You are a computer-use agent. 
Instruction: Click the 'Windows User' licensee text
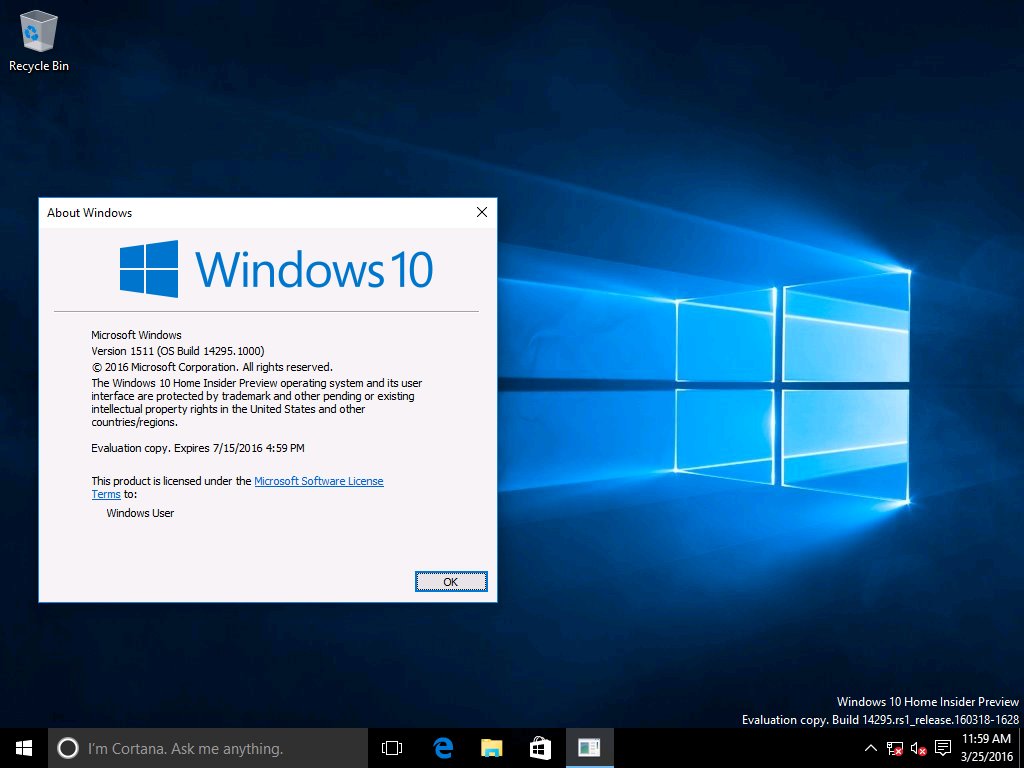tap(140, 513)
